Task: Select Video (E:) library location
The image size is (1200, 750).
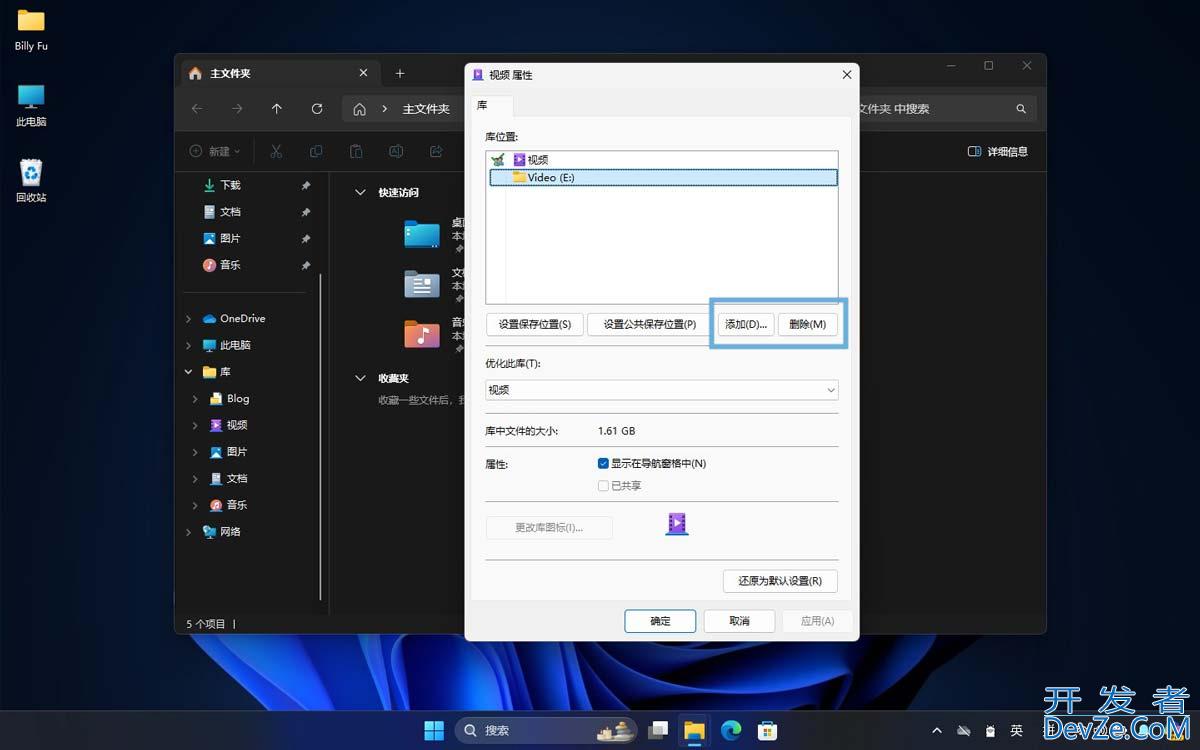Action: pos(662,177)
